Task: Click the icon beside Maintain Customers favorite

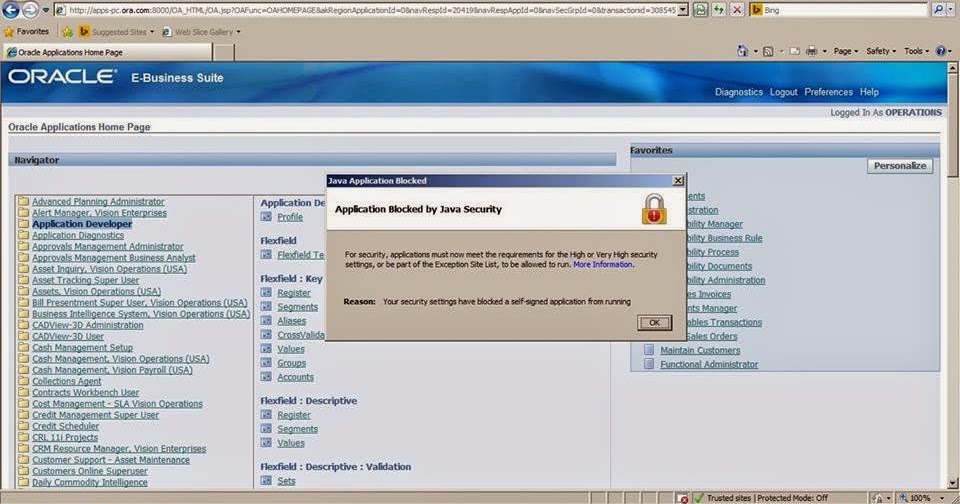Action: (x=649, y=350)
